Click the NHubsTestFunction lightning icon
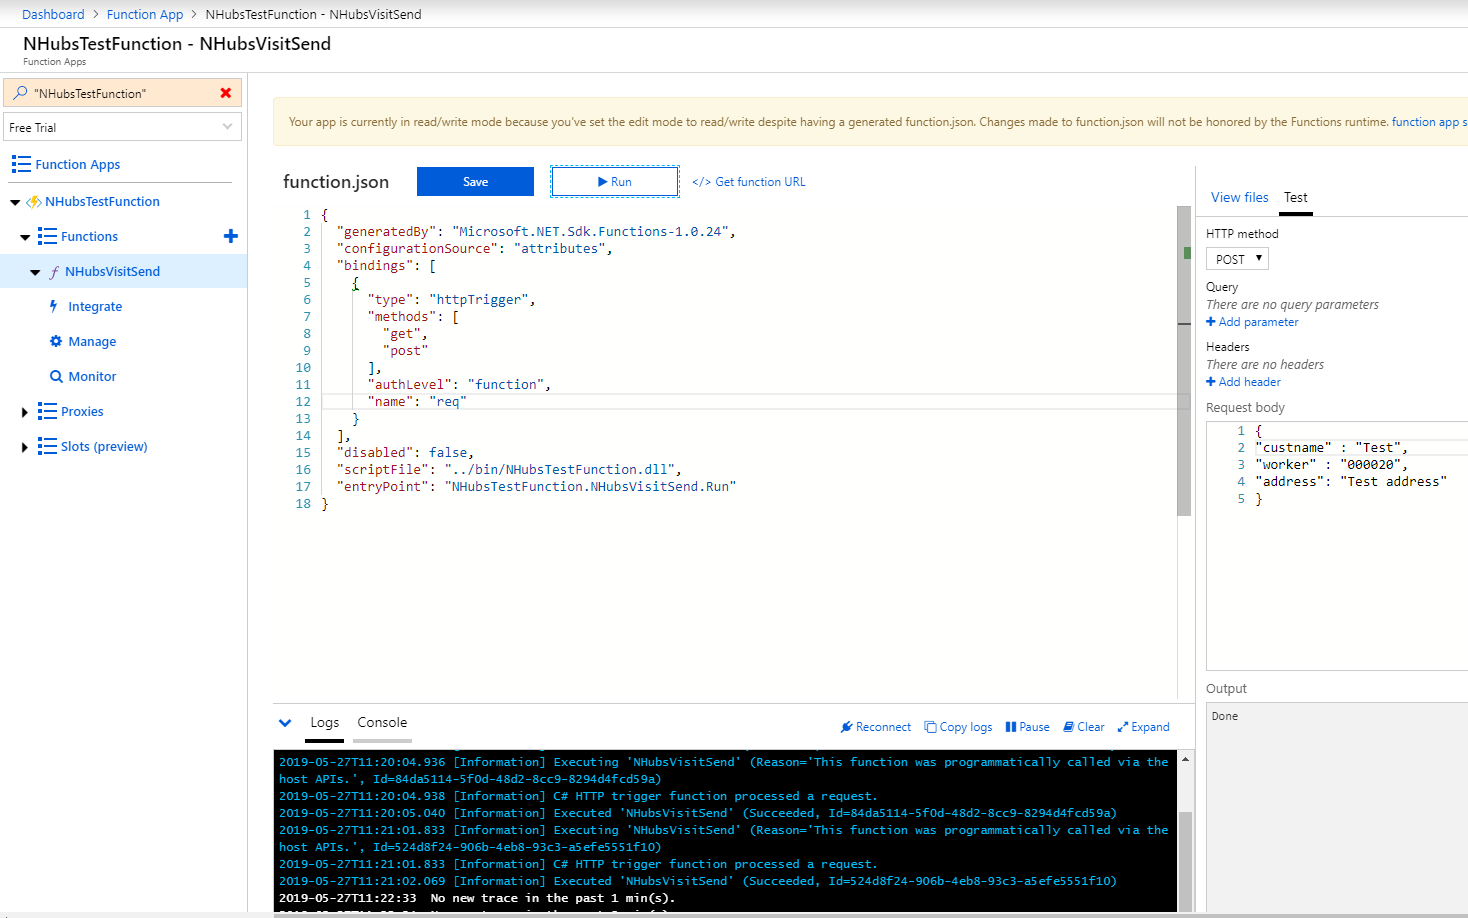 (x=34, y=201)
